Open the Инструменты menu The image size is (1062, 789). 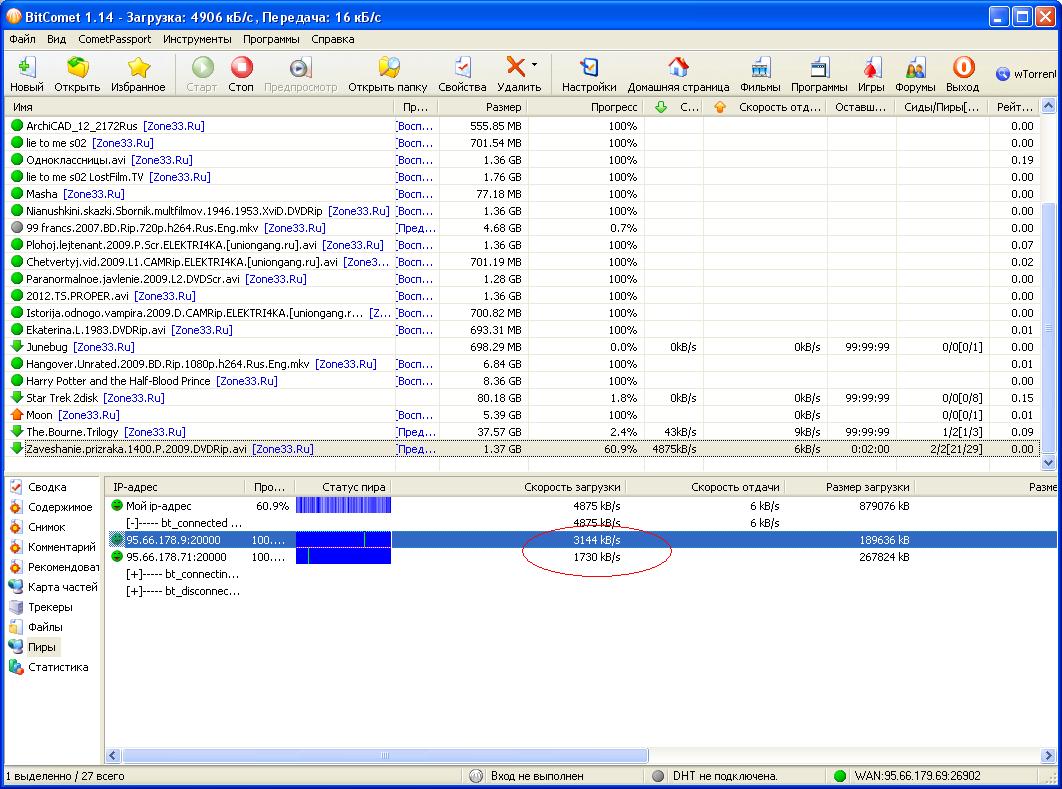coord(197,39)
